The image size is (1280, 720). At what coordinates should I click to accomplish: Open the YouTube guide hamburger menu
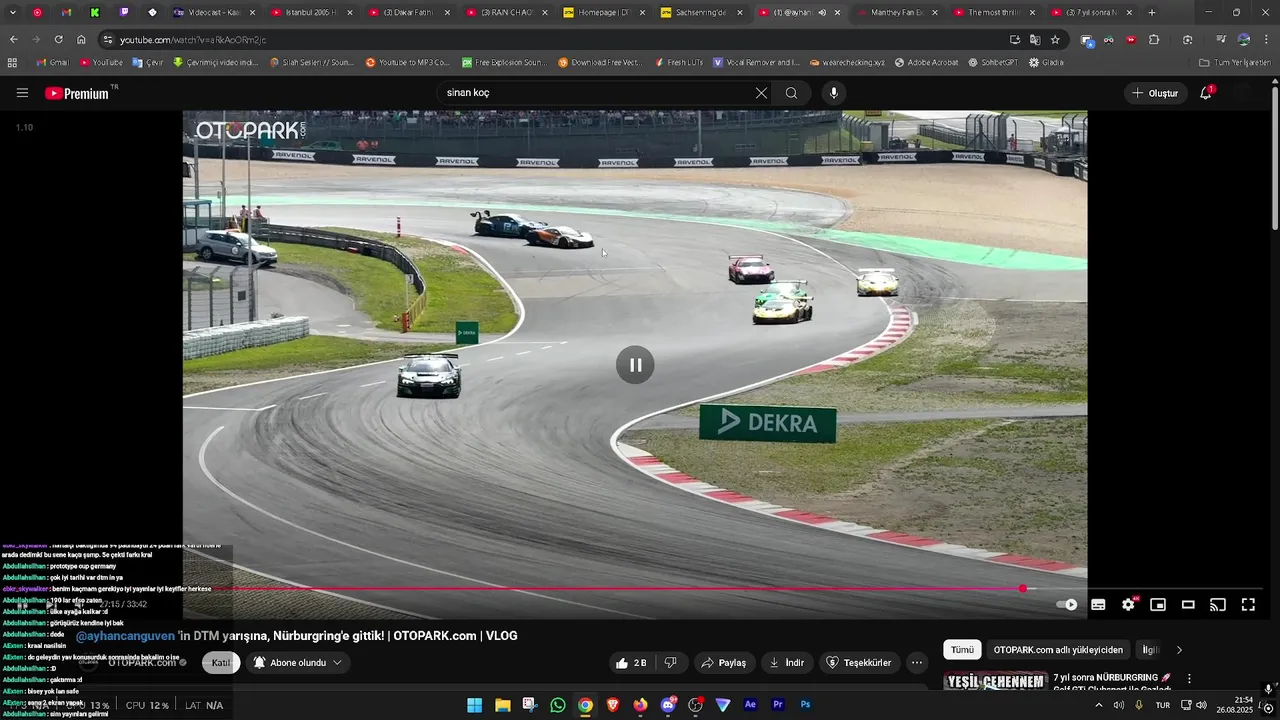pos(22,93)
